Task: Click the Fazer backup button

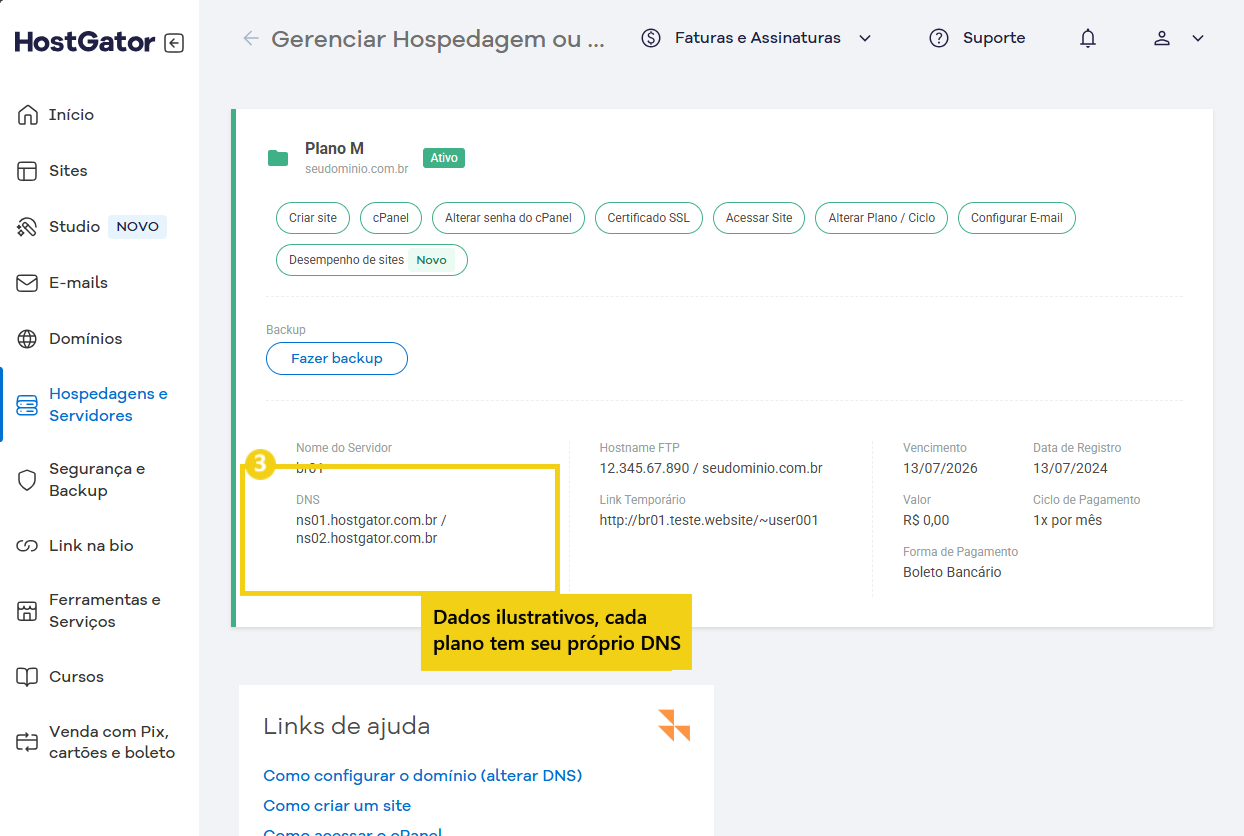Action: click(337, 358)
